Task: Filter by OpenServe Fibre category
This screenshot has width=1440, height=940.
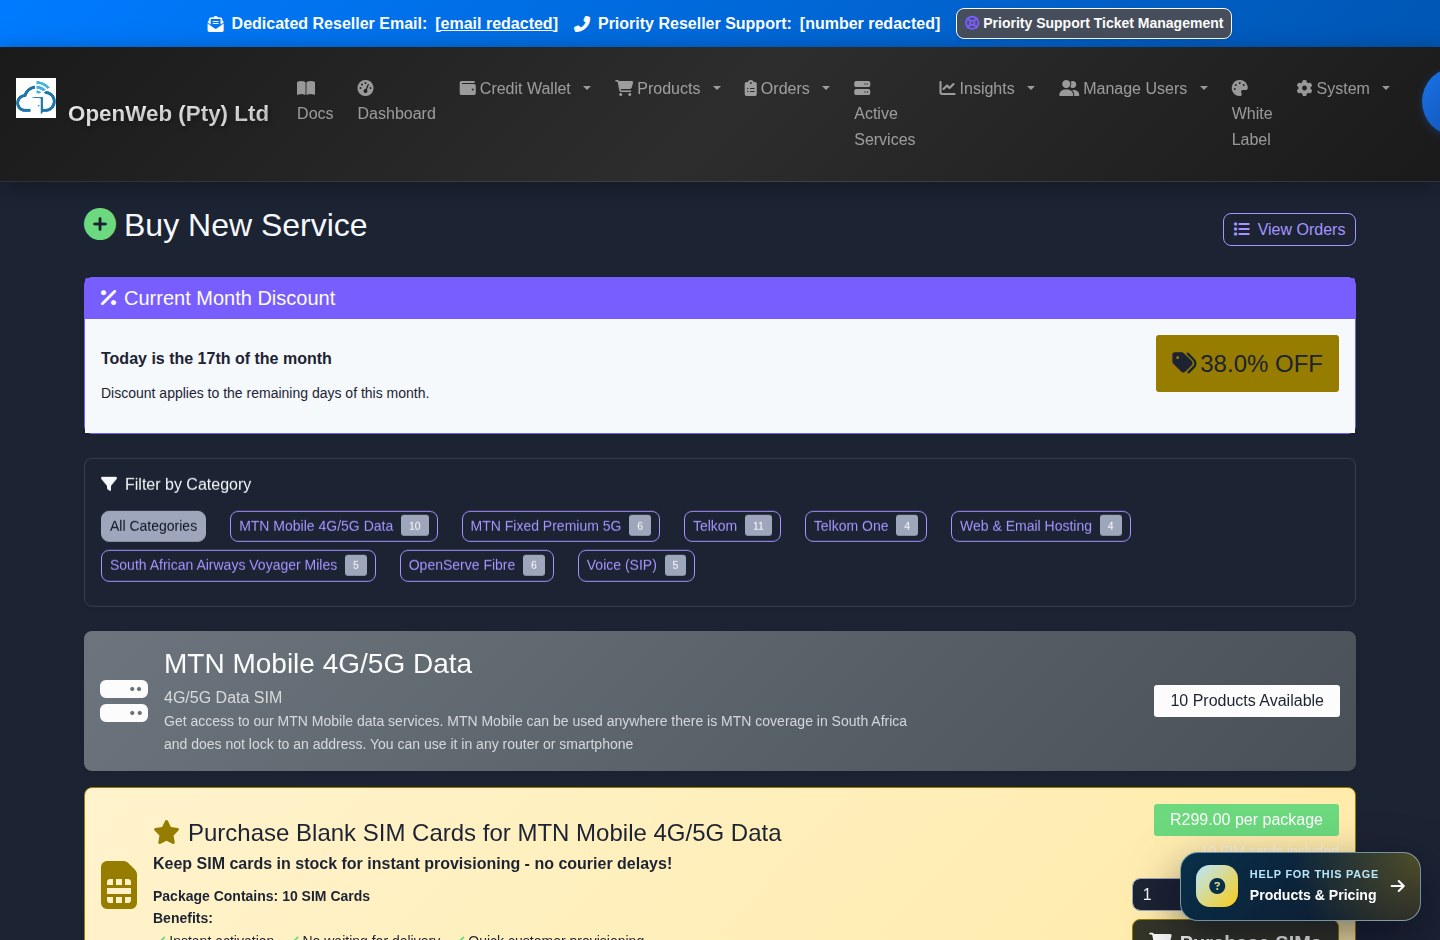Action: (477, 565)
